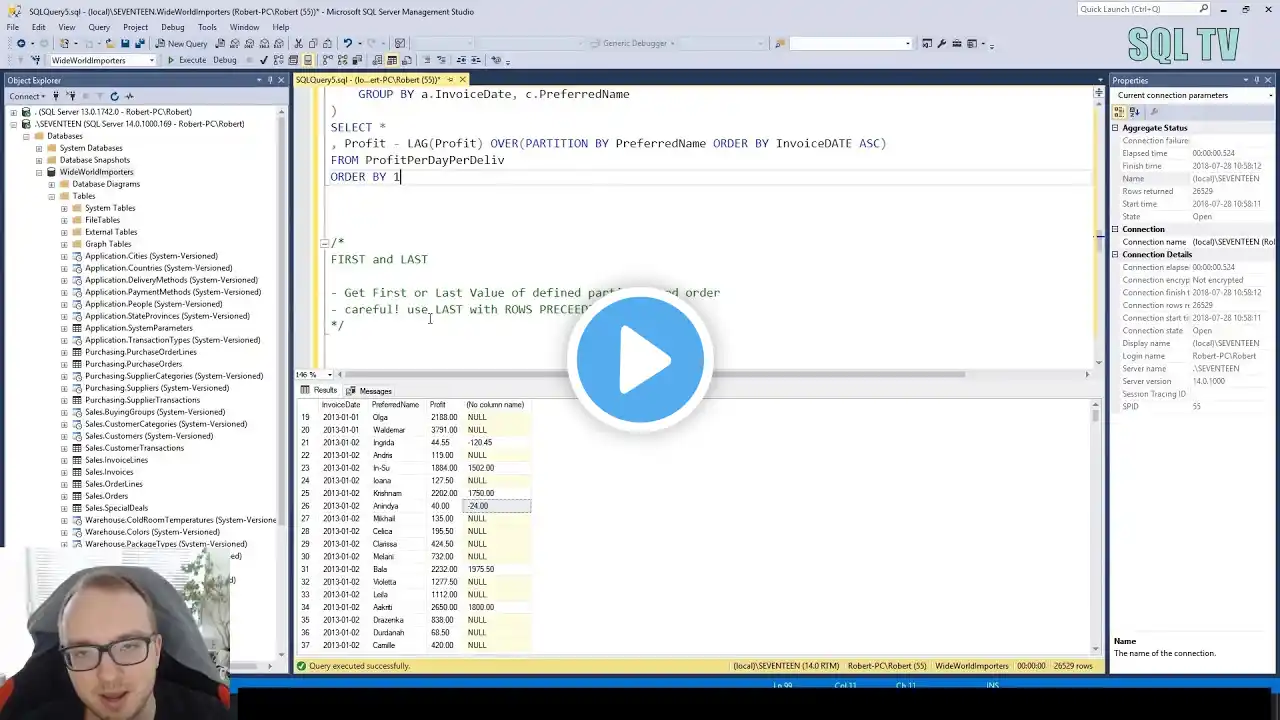Collapse the Connection Details property section
The width and height of the screenshot is (1280, 720).
(x=1116, y=255)
